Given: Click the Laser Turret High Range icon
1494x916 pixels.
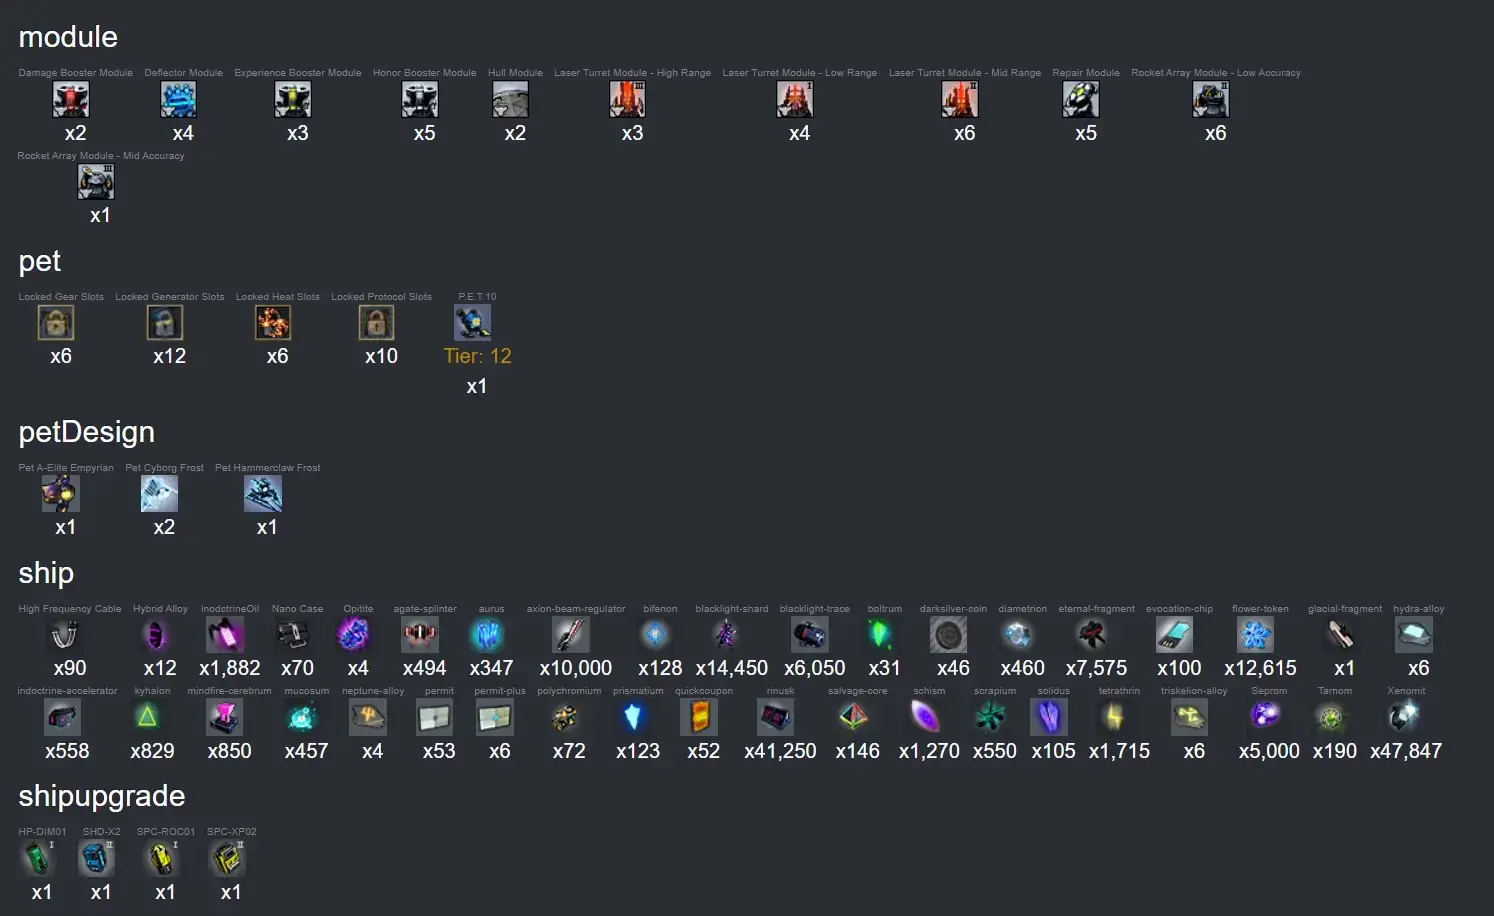Looking at the screenshot, I should tap(628, 100).
